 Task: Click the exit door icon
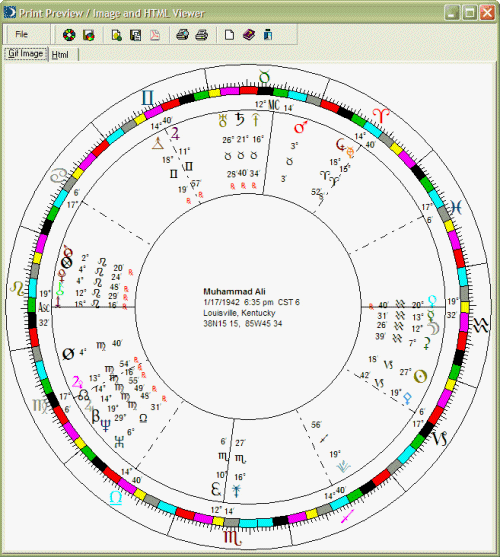coord(268,35)
